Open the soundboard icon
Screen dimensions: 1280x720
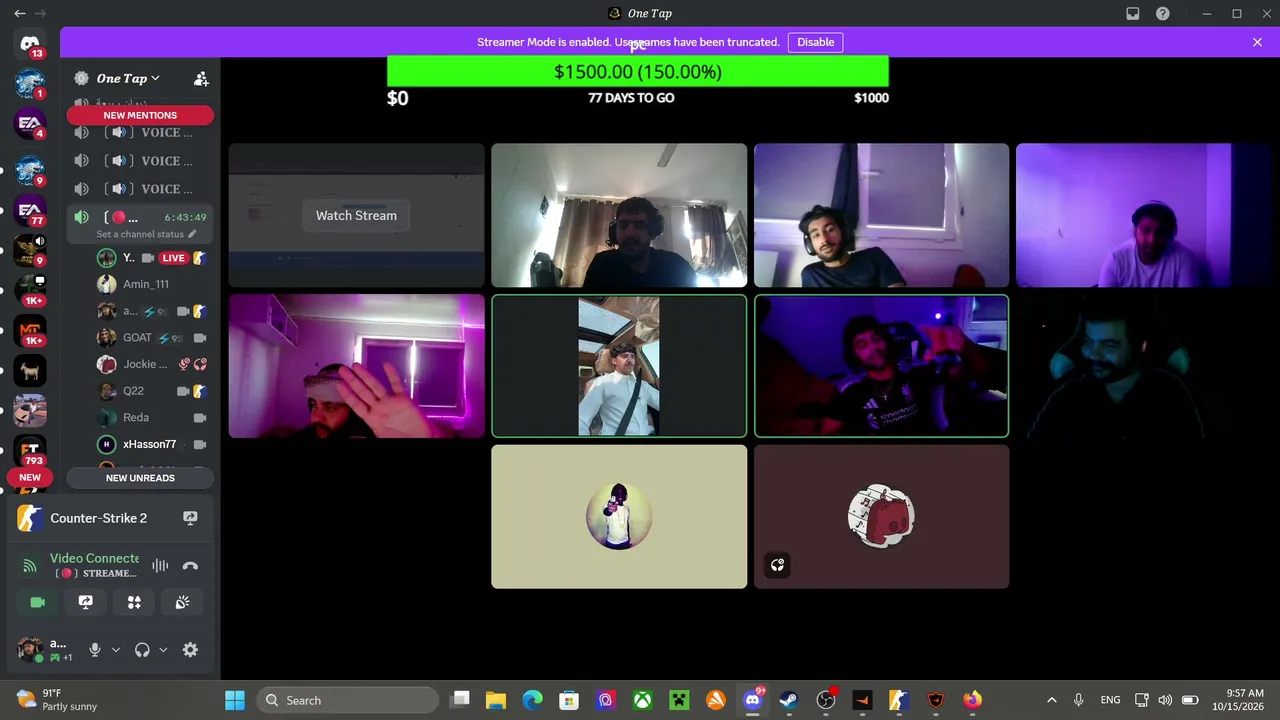tap(182, 602)
